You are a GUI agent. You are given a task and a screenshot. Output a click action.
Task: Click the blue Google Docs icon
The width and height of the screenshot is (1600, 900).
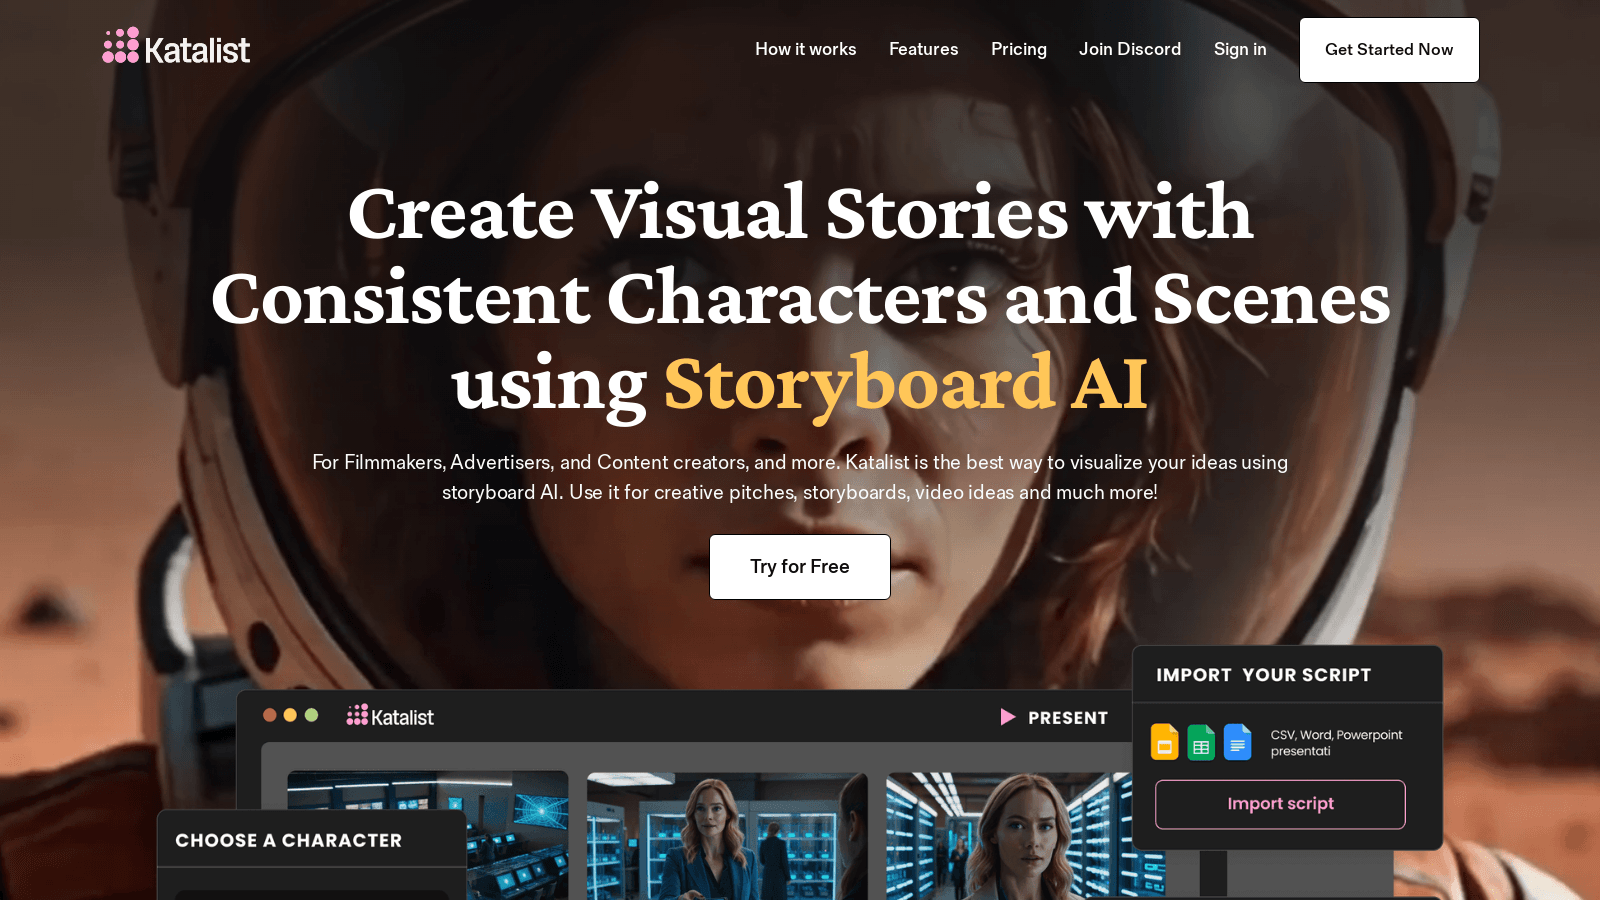point(1237,742)
